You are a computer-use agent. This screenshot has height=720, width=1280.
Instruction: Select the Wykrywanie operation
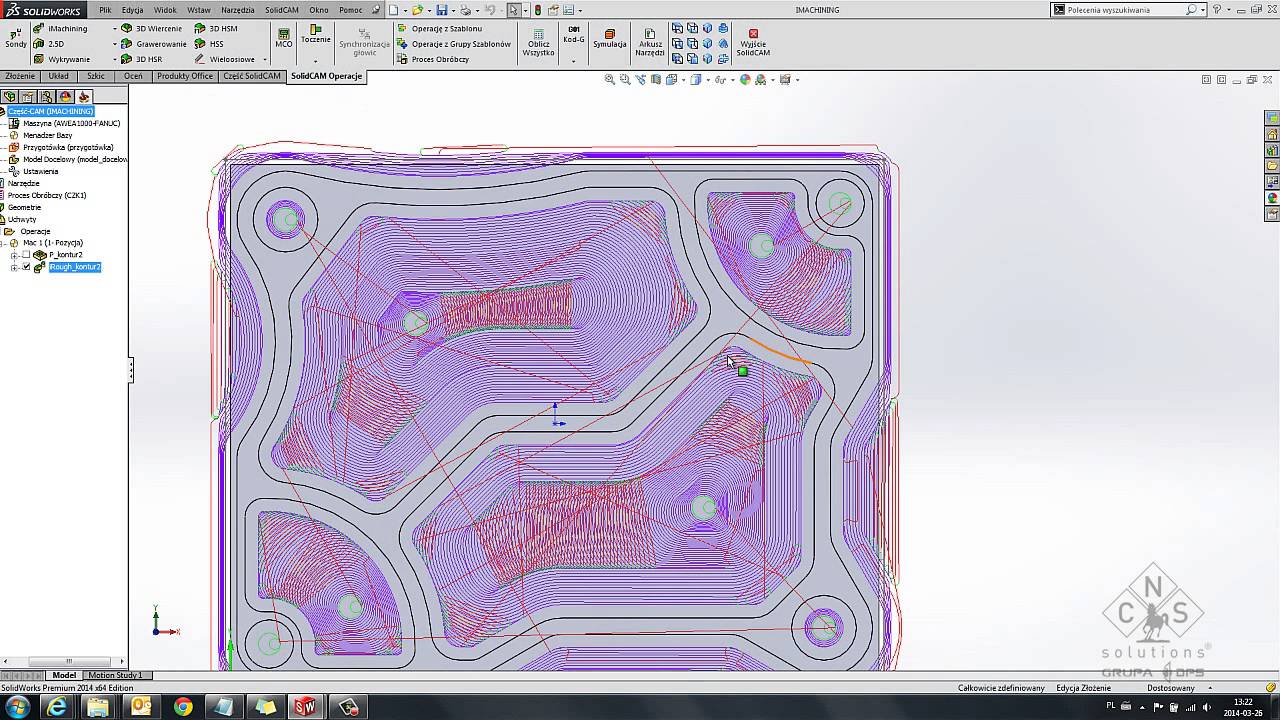(61, 59)
